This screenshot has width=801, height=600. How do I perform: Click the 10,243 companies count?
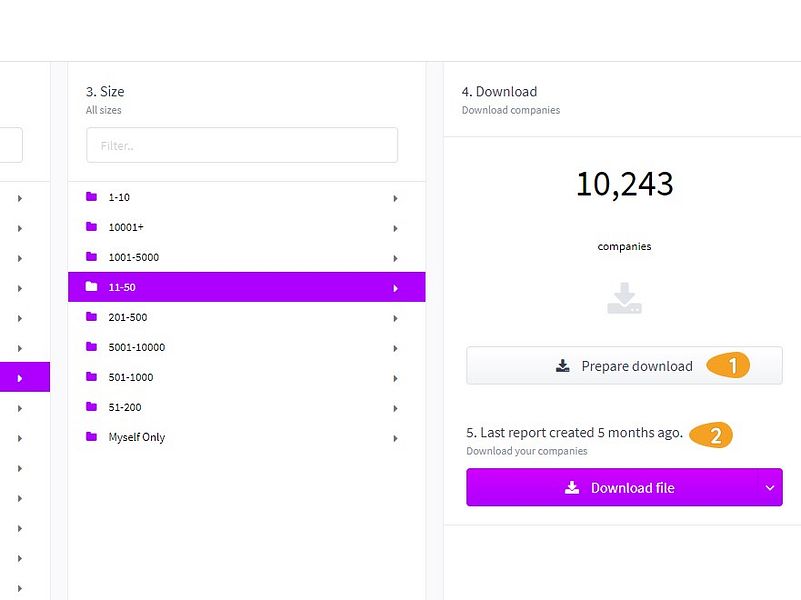(624, 184)
